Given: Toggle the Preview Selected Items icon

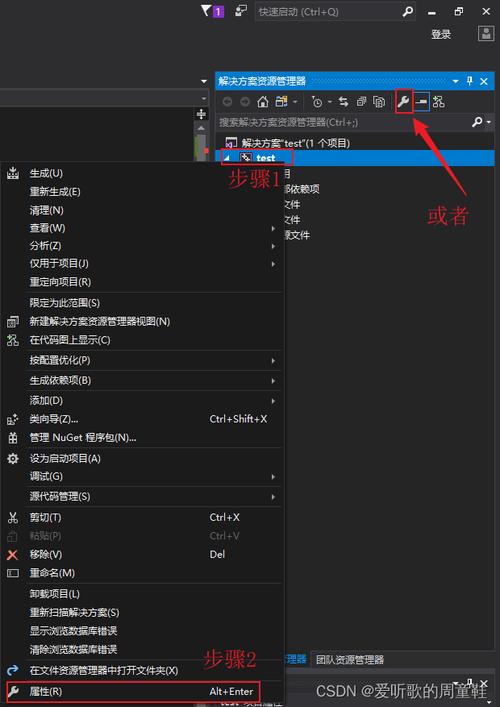Looking at the screenshot, I should [x=422, y=102].
